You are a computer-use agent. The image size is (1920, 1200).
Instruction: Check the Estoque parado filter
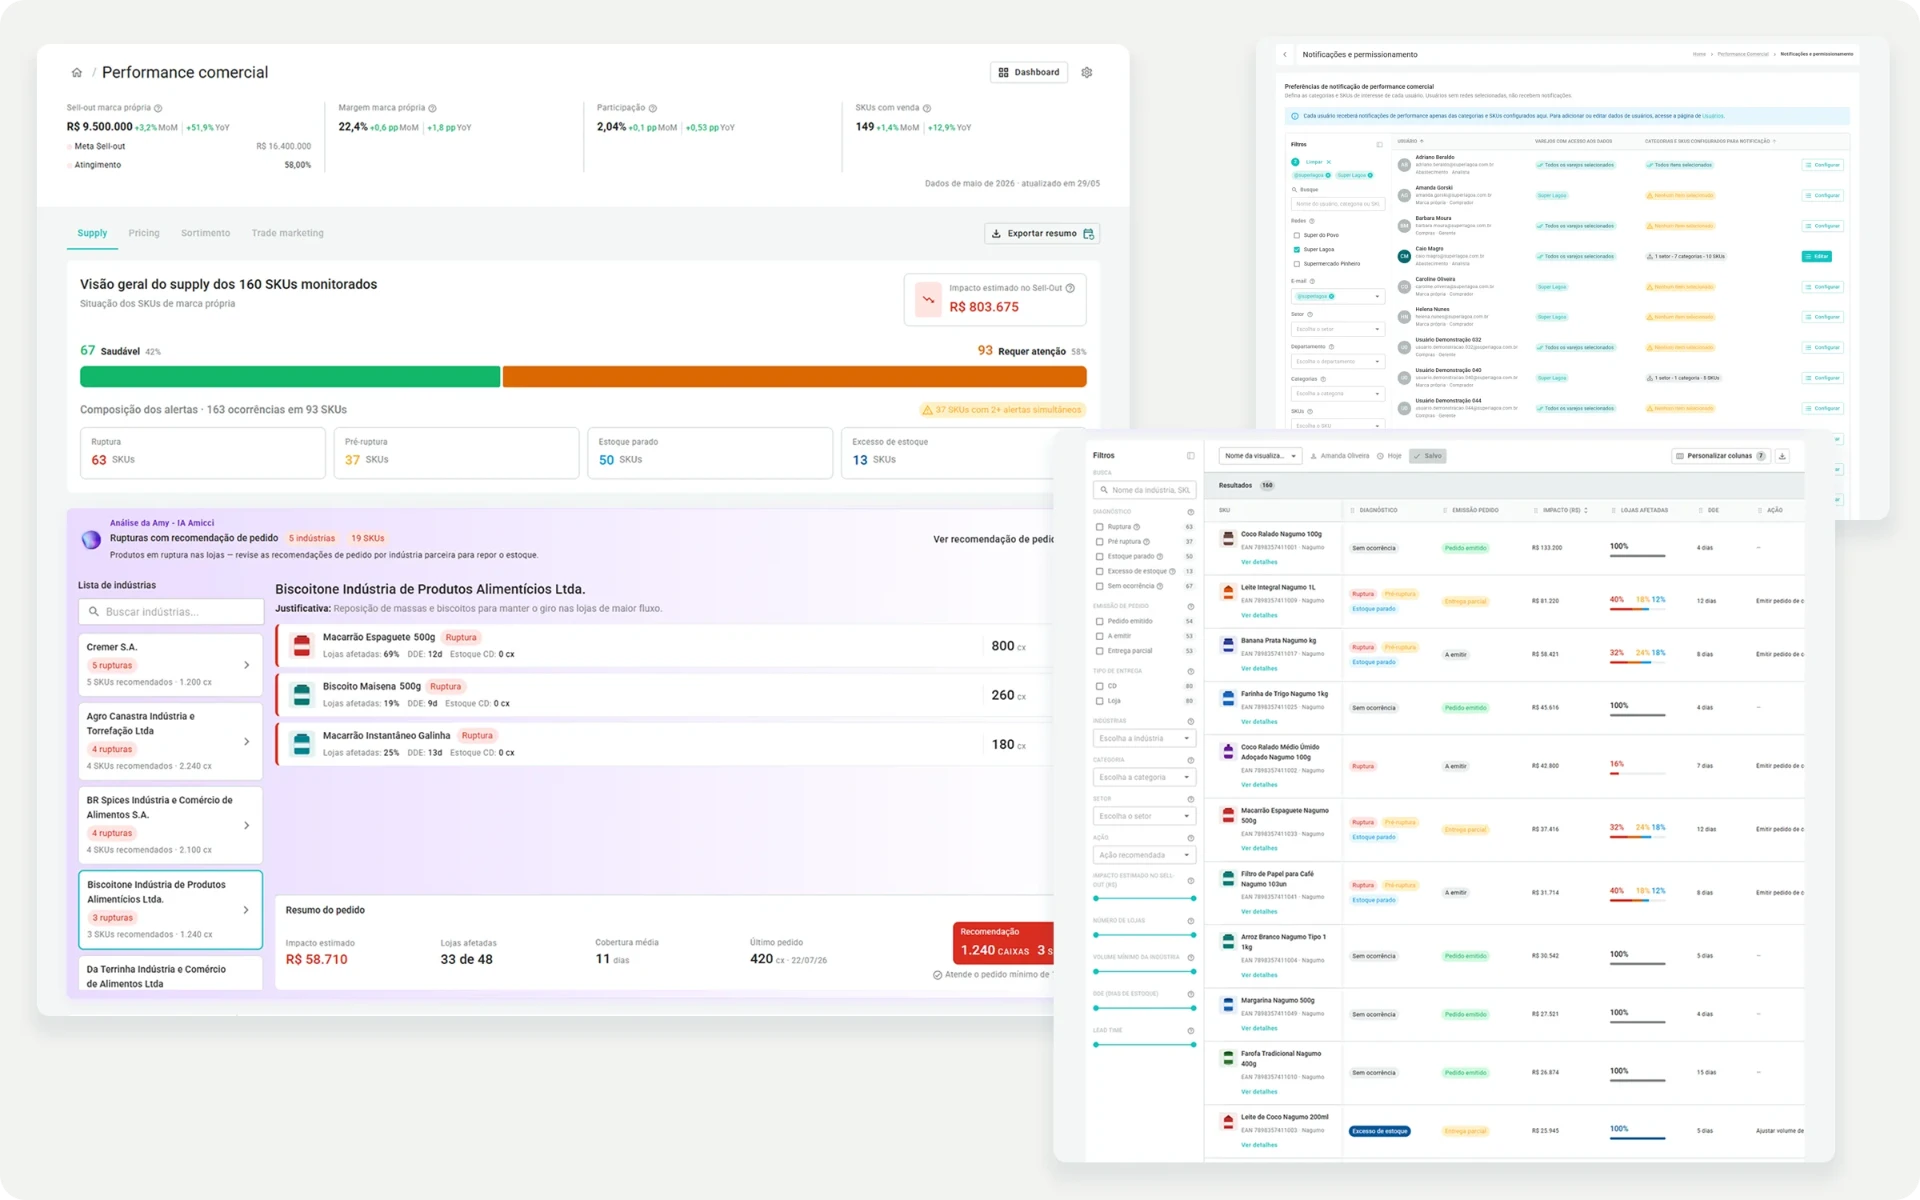(x=1099, y=557)
